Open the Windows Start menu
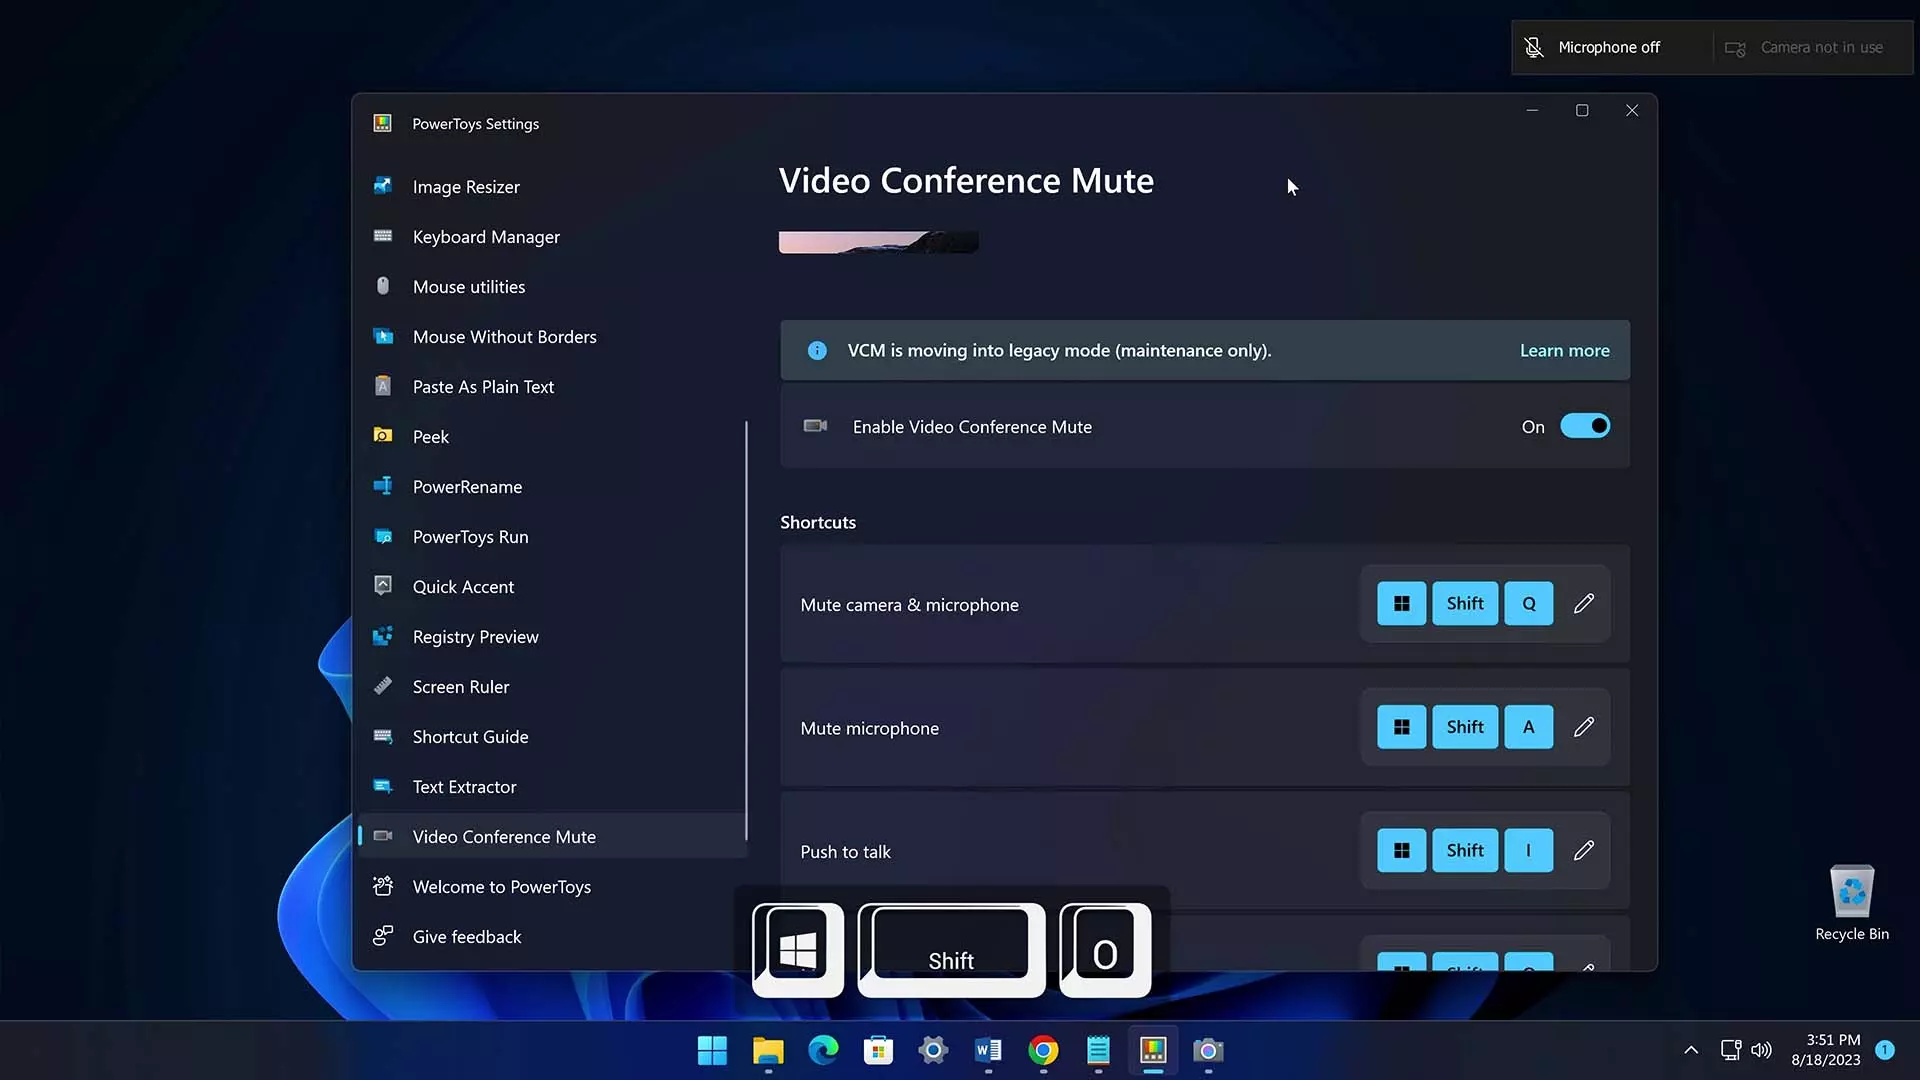1920x1080 pixels. 712,1051
